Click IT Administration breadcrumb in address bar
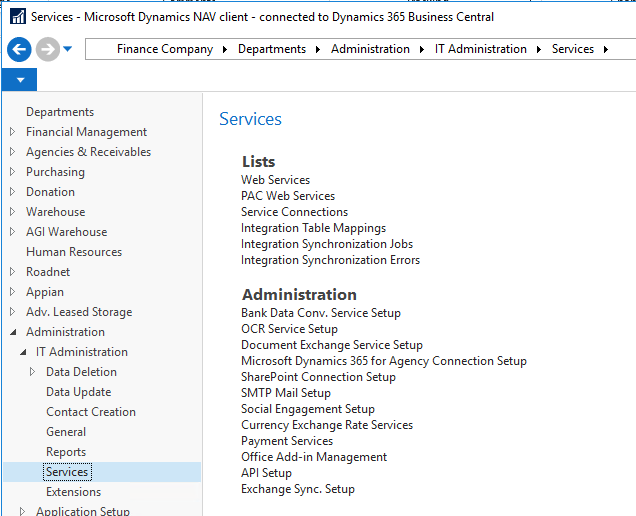This screenshot has width=636, height=516. point(480,49)
